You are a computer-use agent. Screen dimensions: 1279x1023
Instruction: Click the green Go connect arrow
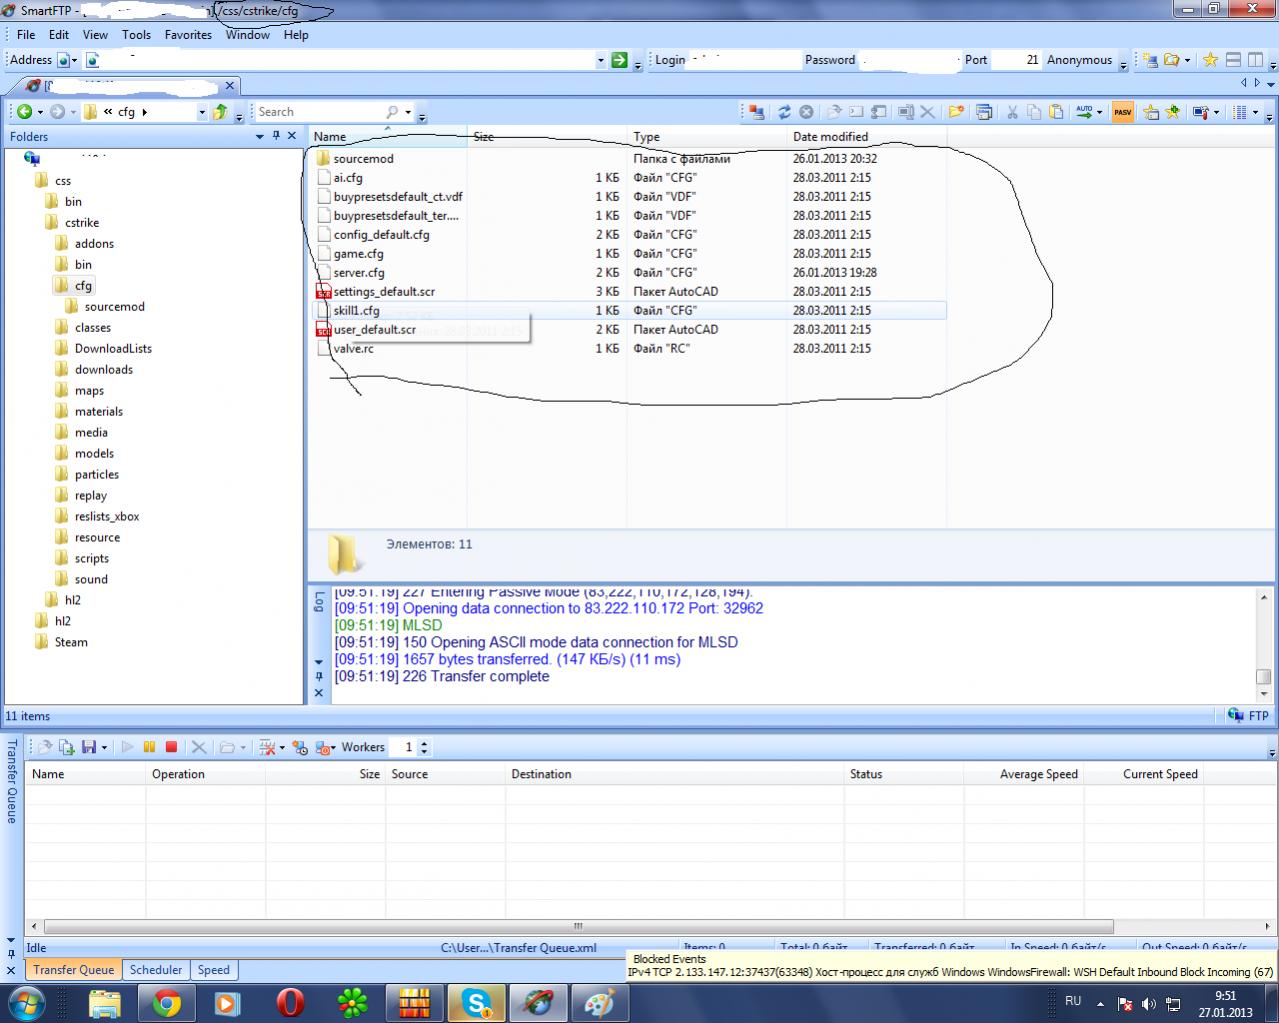619,60
